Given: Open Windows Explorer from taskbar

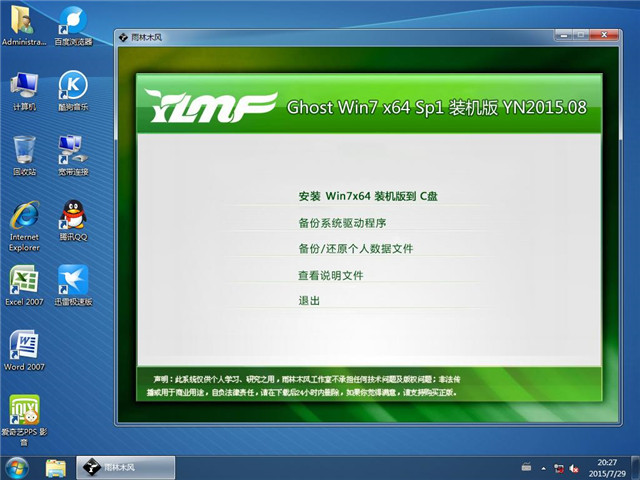Looking at the screenshot, I should [56, 468].
